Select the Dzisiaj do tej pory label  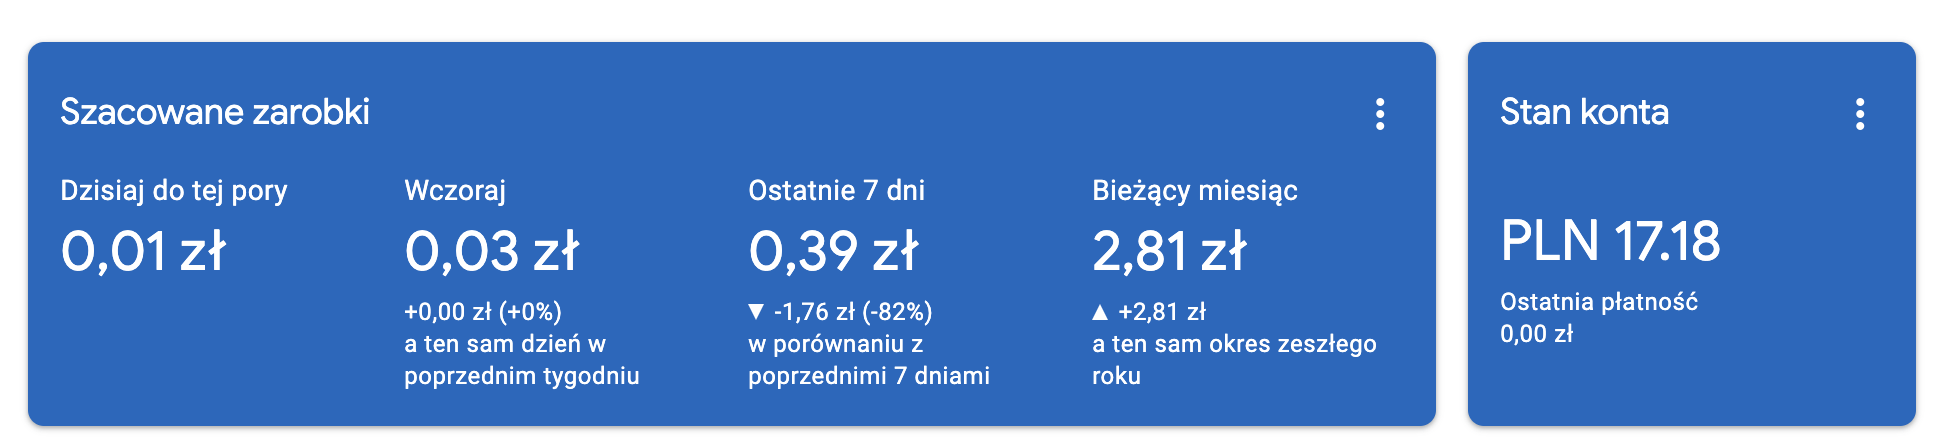[x=174, y=191]
